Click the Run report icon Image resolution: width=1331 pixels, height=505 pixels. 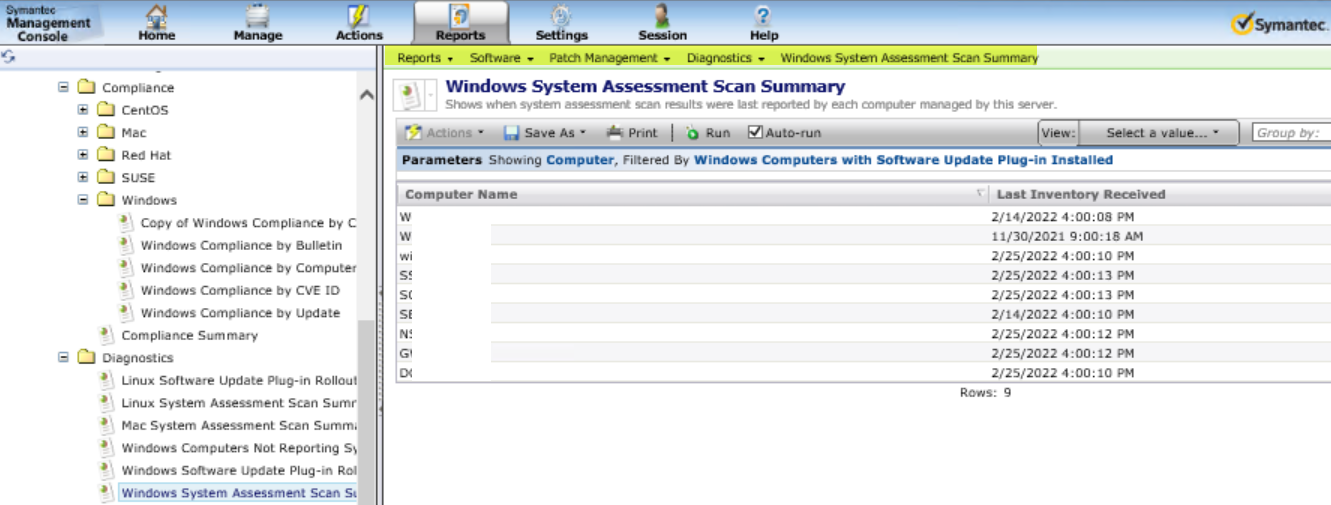click(x=693, y=132)
